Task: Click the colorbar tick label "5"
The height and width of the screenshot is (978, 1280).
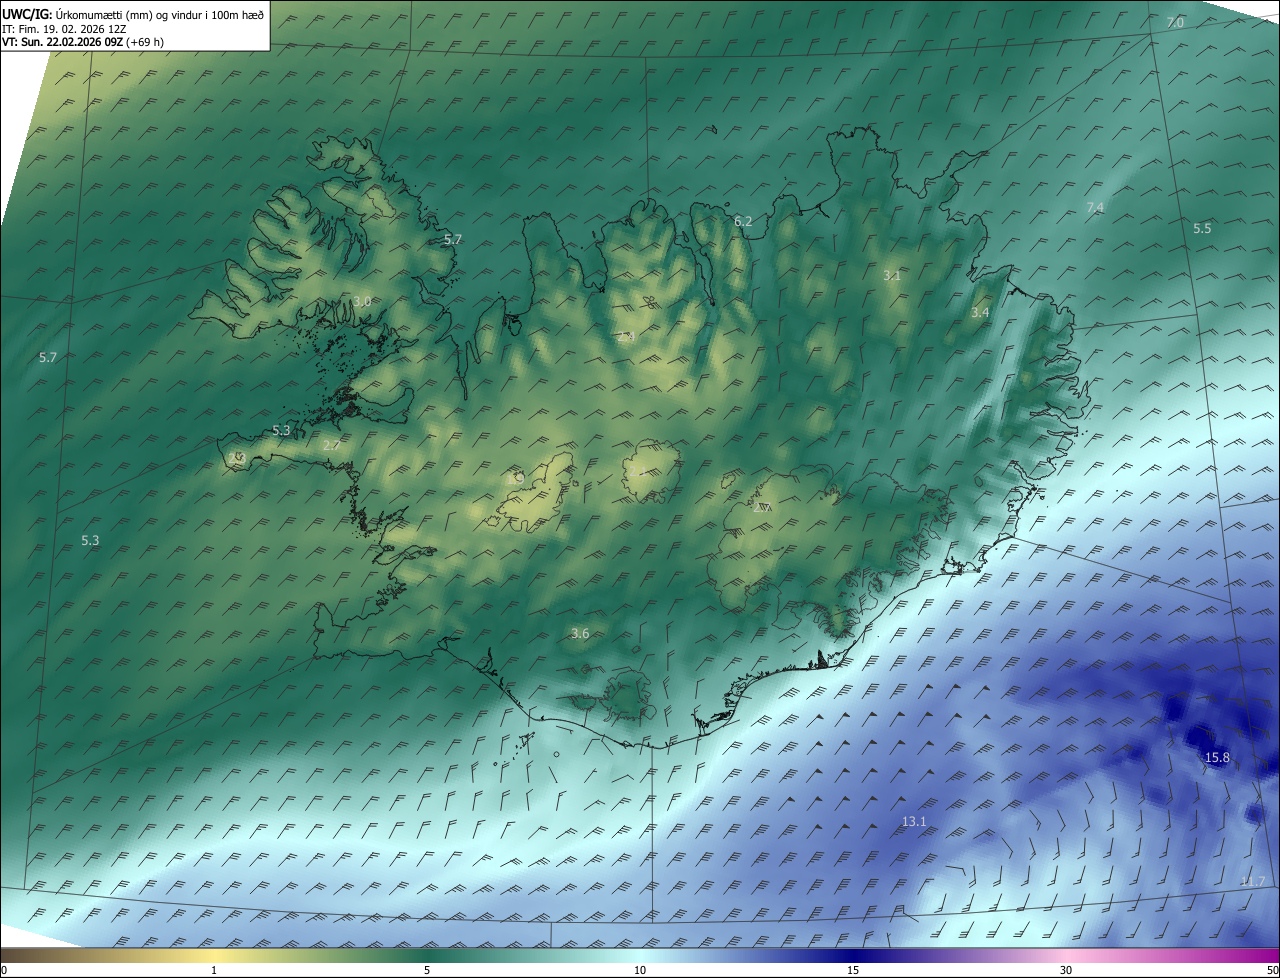Action: click(x=427, y=970)
